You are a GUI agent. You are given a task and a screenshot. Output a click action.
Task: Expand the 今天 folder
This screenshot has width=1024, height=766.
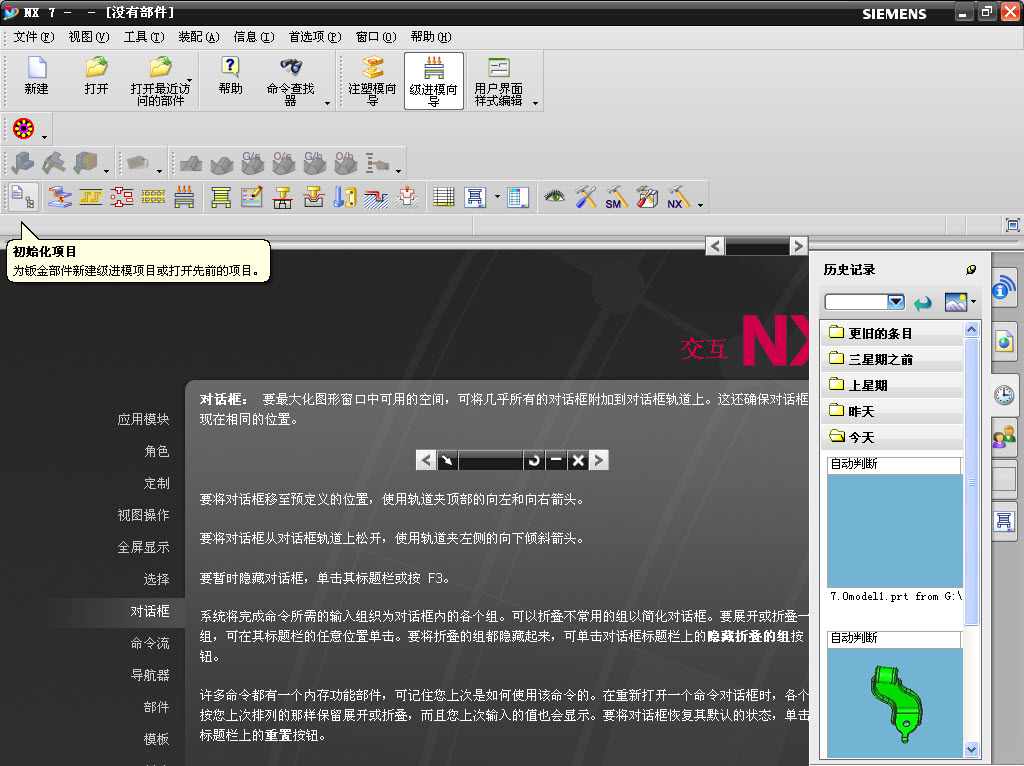click(x=891, y=437)
